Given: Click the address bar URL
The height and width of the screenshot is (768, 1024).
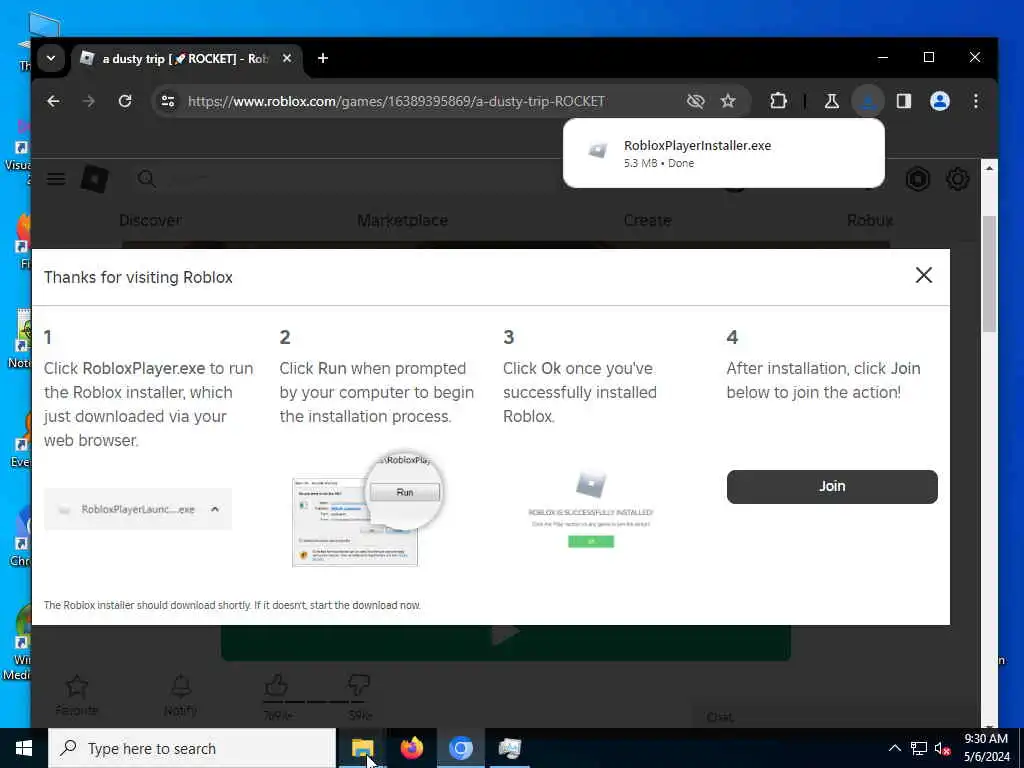Looking at the screenshot, I should (x=396, y=101).
